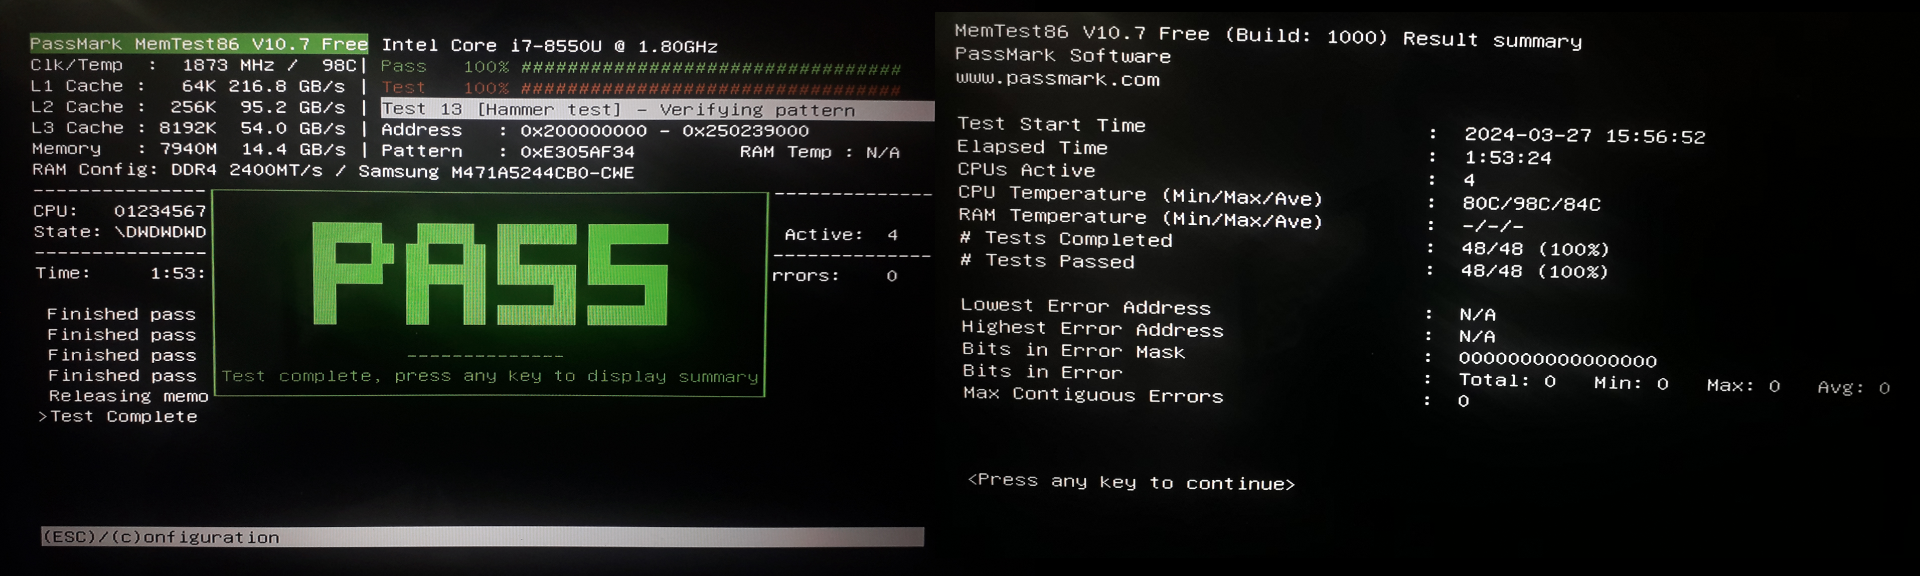Click the CPU: 01234567 line
The width and height of the screenshot is (1920, 576).
coord(119,211)
